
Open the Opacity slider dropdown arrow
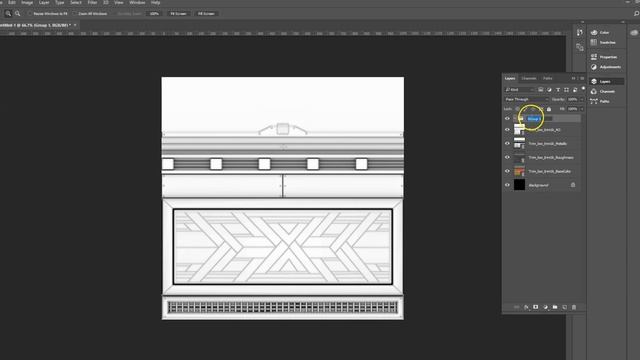pos(582,99)
